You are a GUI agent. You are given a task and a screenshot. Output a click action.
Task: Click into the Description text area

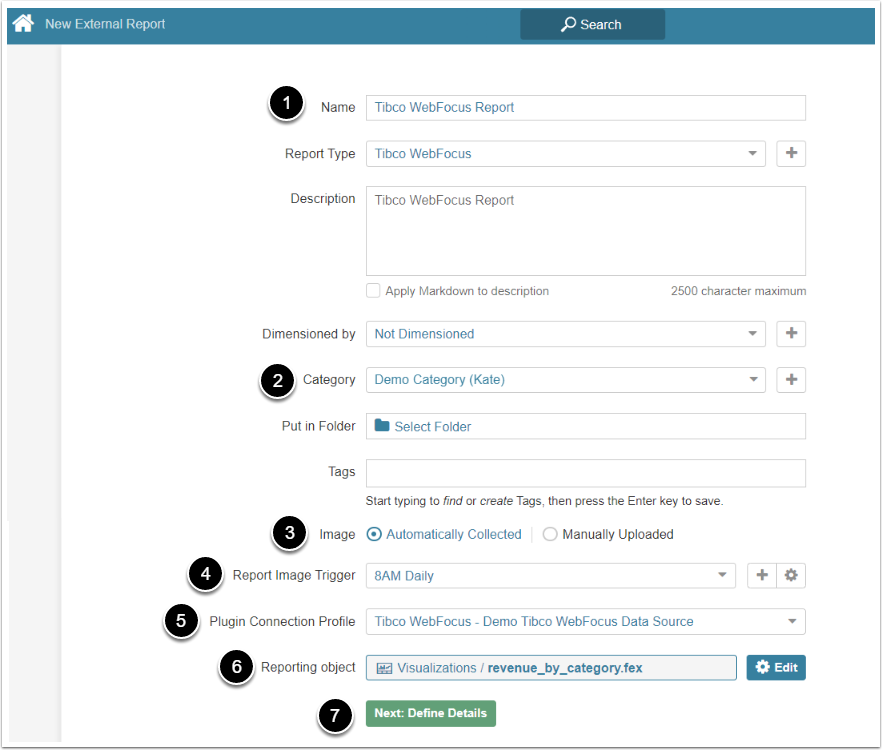[x=586, y=231]
